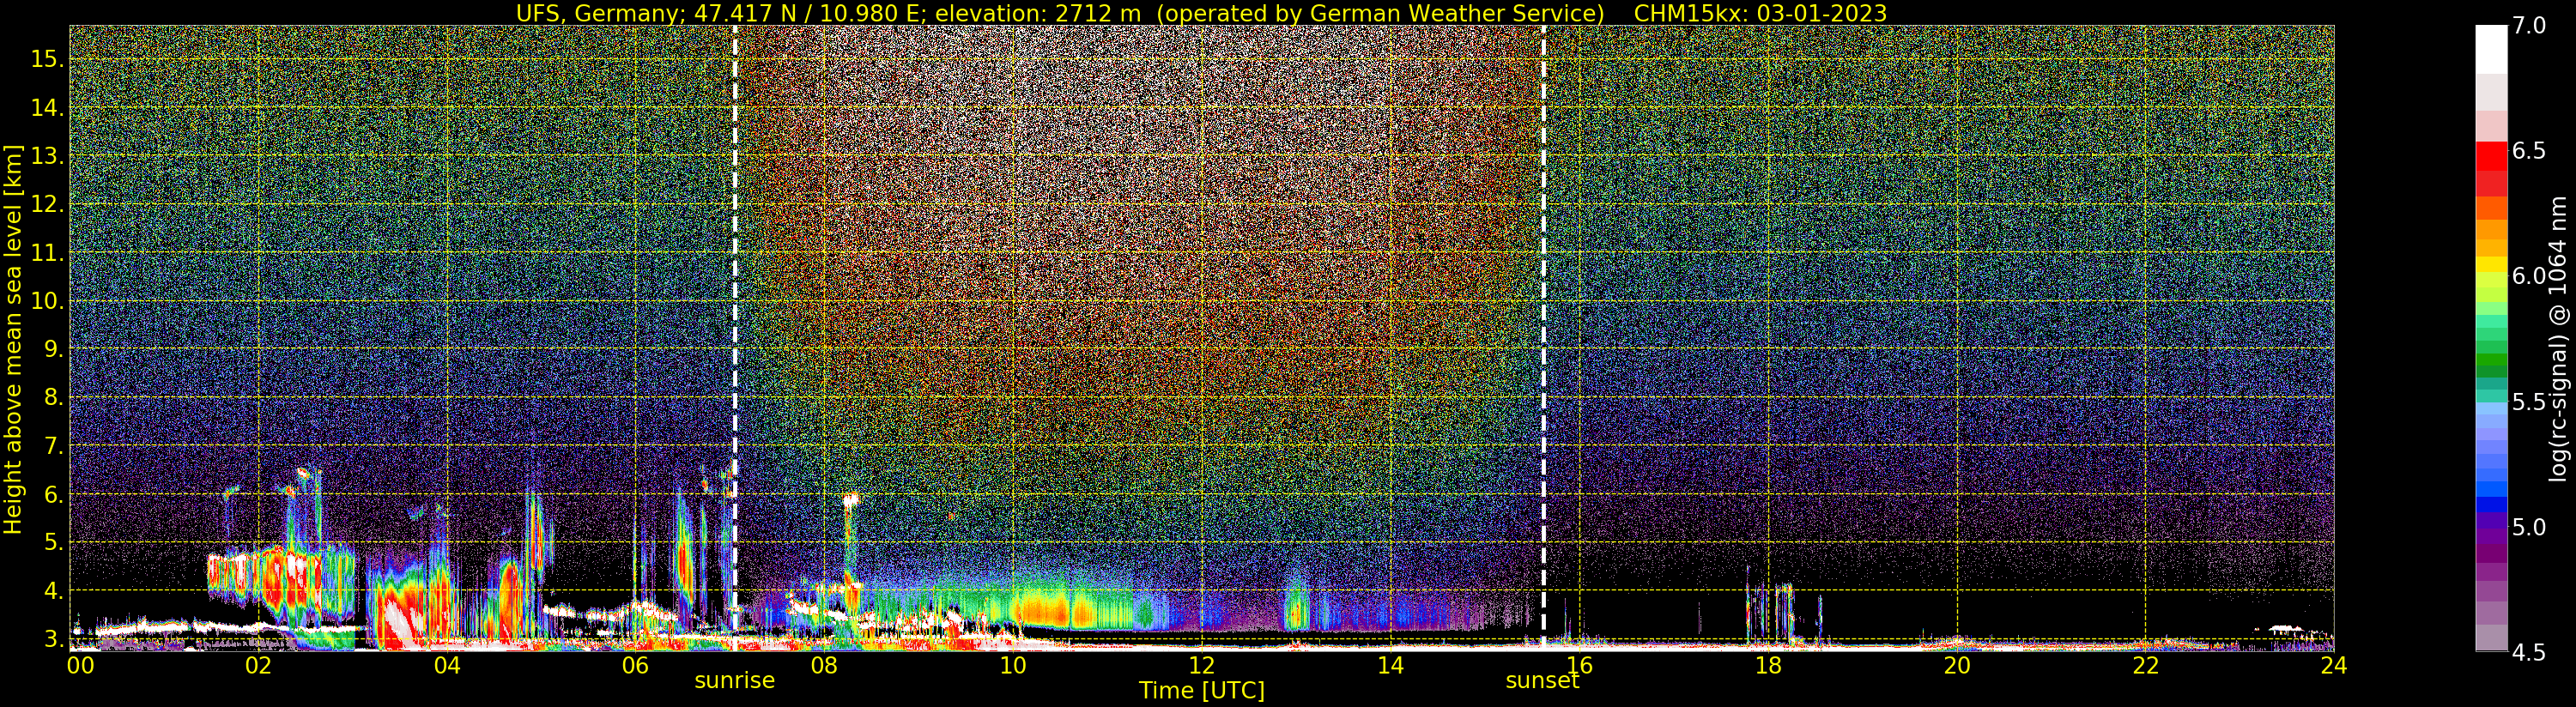This screenshot has width=2576, height=707.
Task: Click the "Time [UTC]" axis label
Action: click(x=1202, y=691)
